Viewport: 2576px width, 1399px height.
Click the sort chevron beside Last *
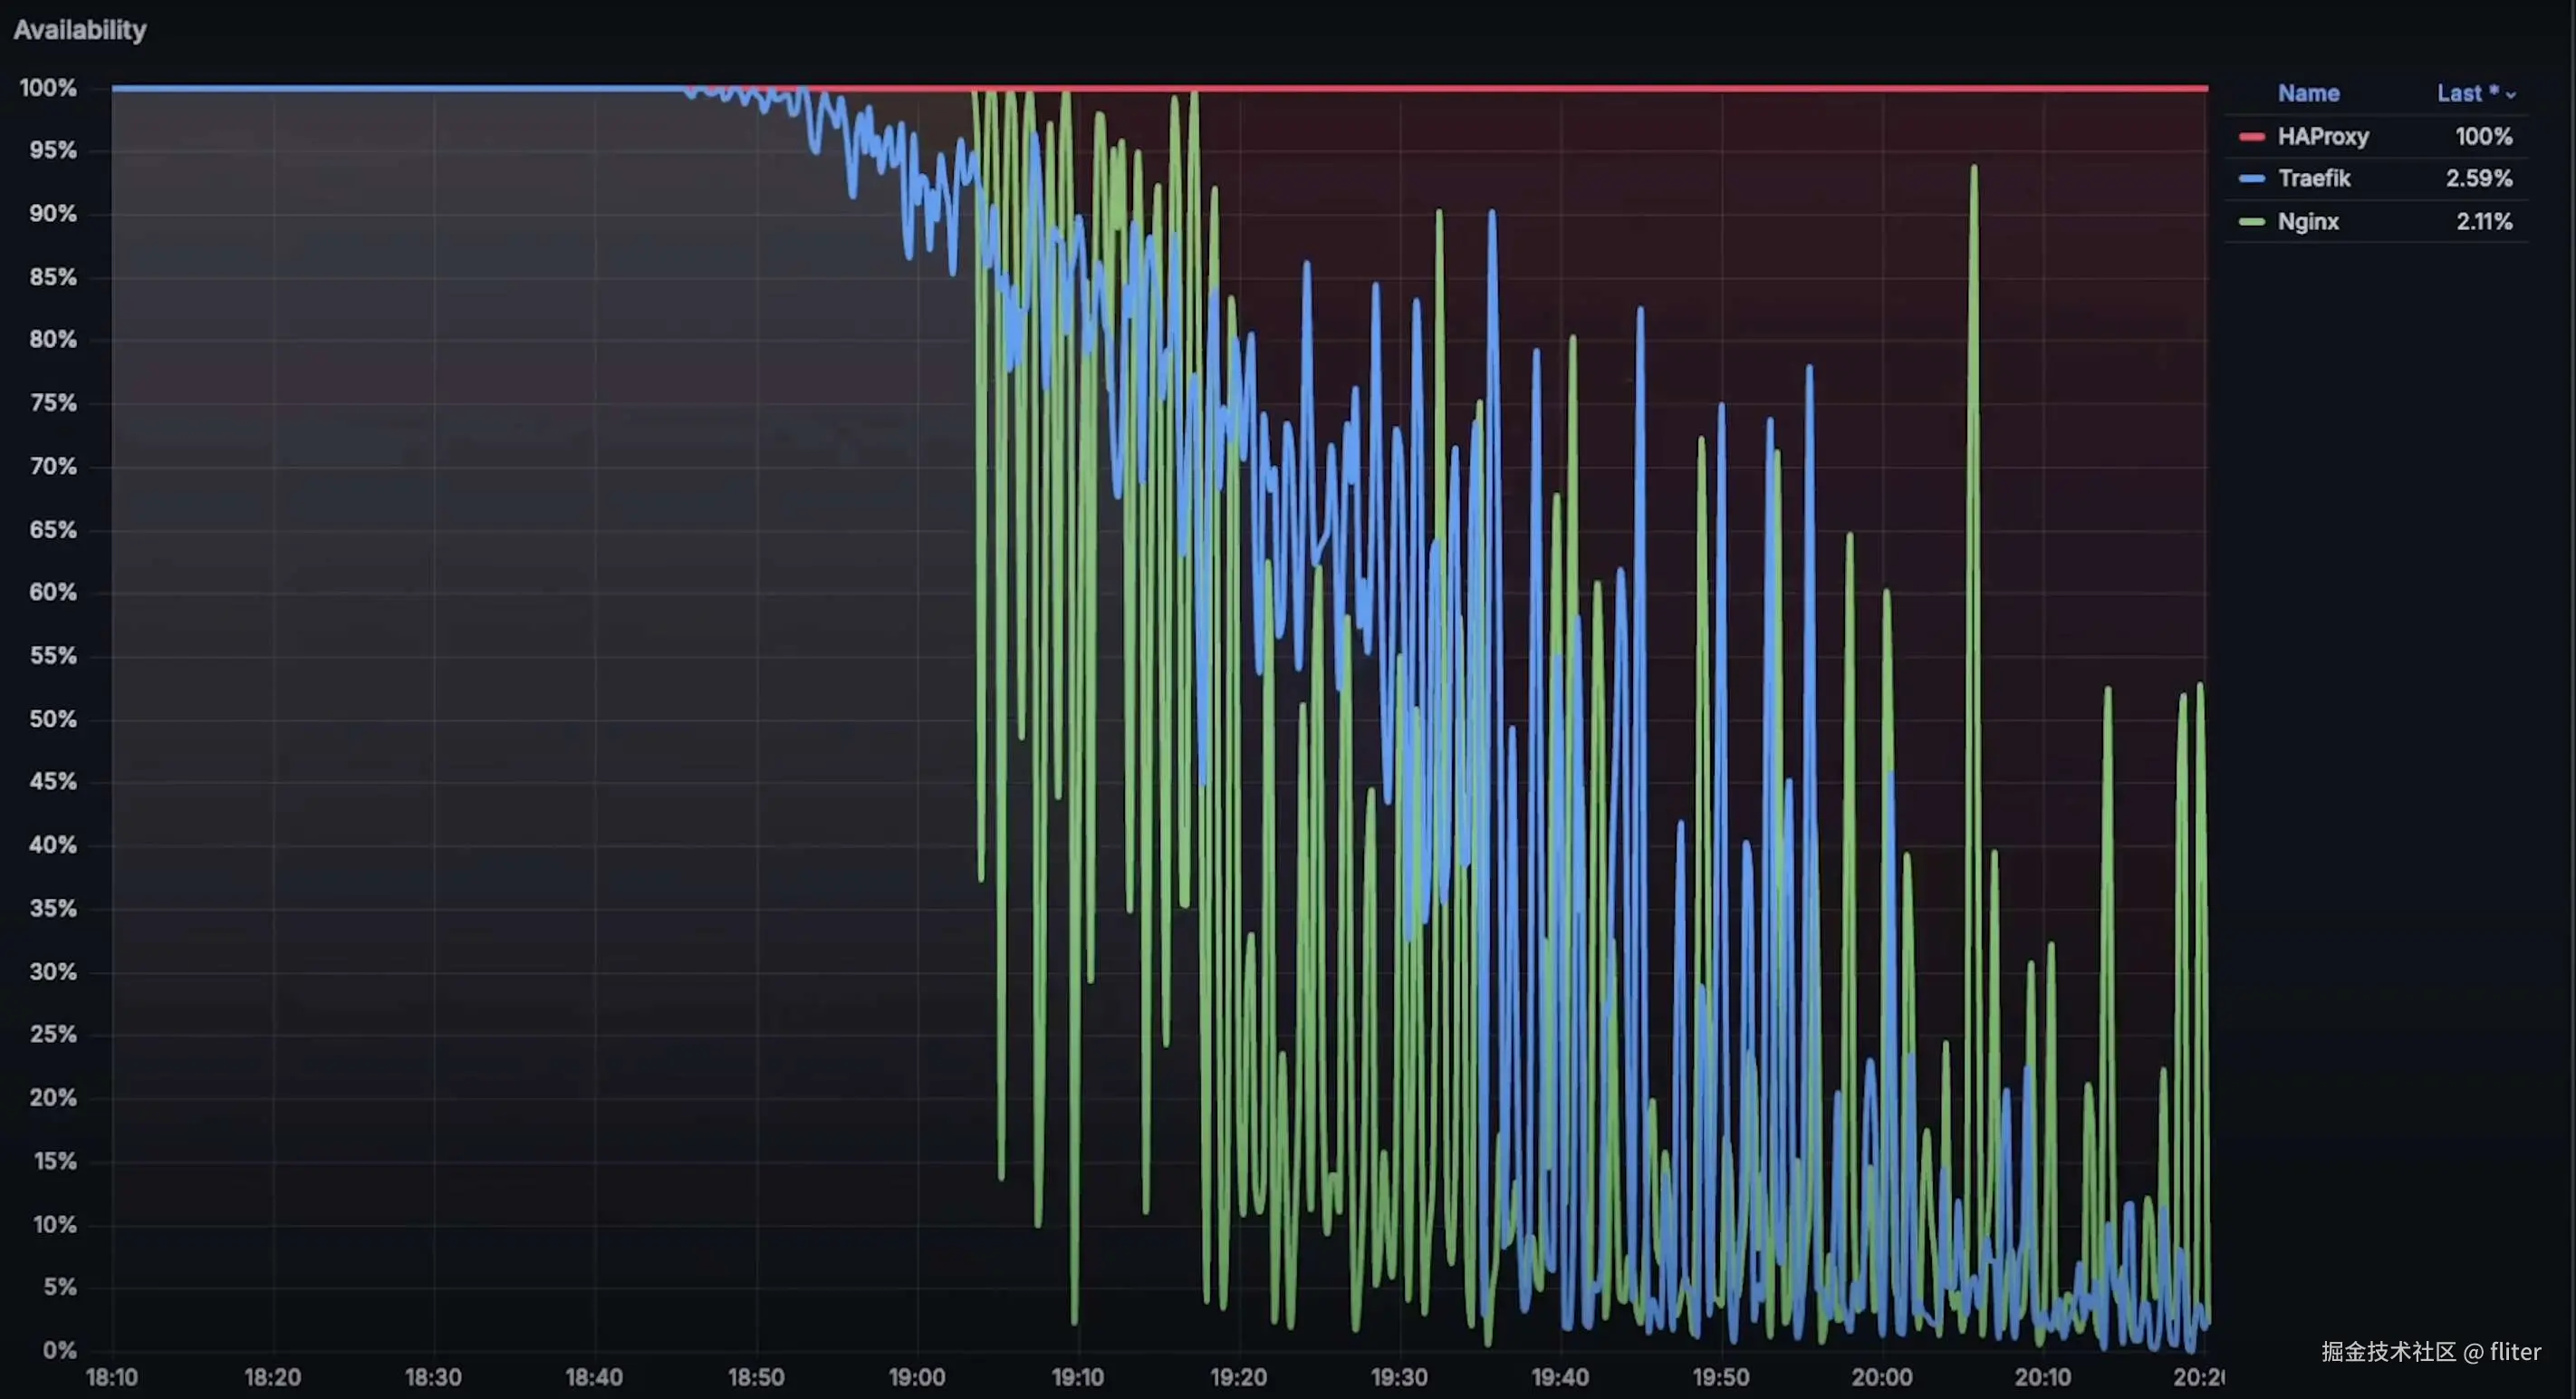click(2510, 95)
